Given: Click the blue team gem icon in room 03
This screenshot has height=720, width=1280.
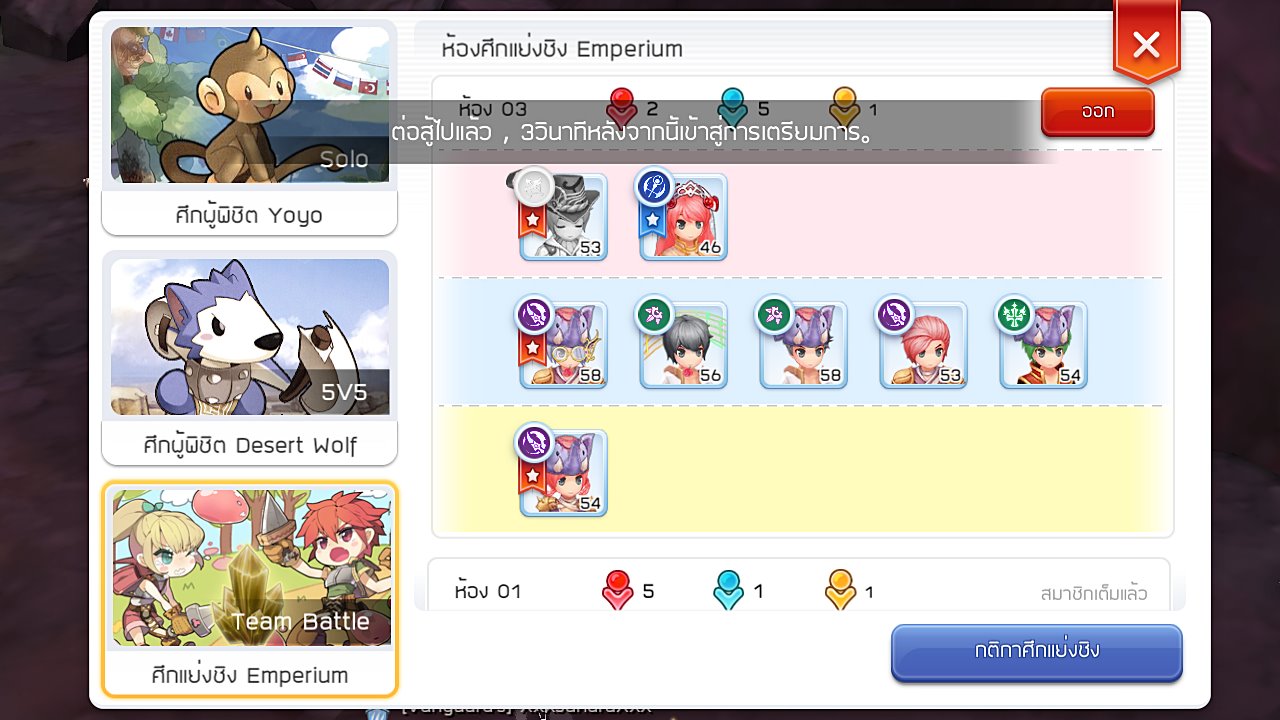Looking at the screenshot, I should [x=733, y=109].
